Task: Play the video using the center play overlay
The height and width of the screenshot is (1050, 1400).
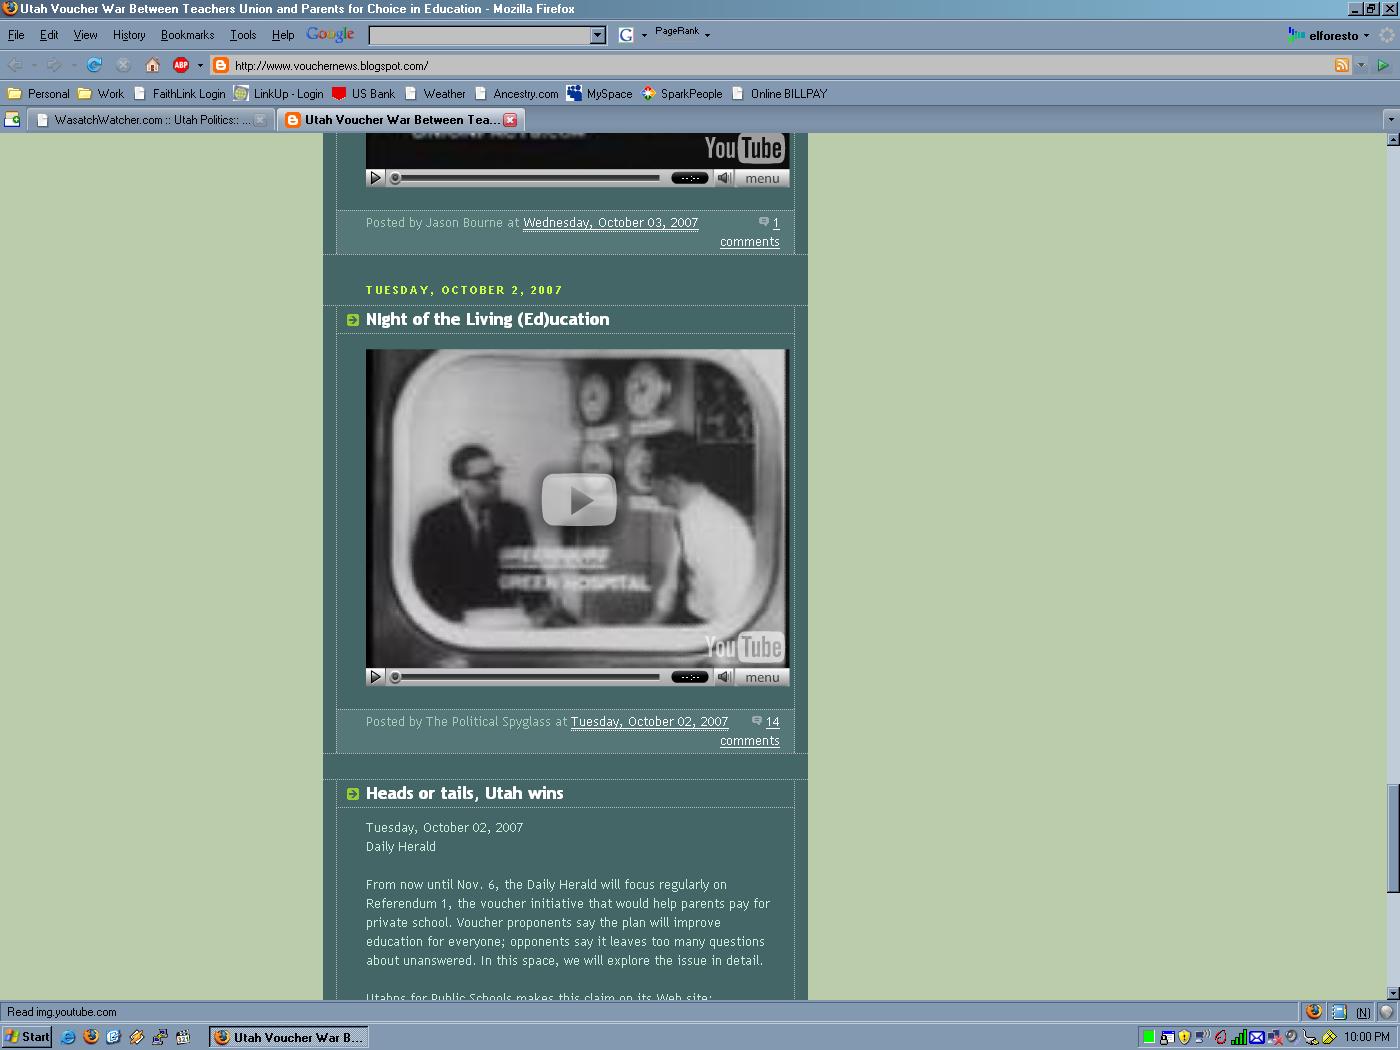Action: (x=578, y=499)
